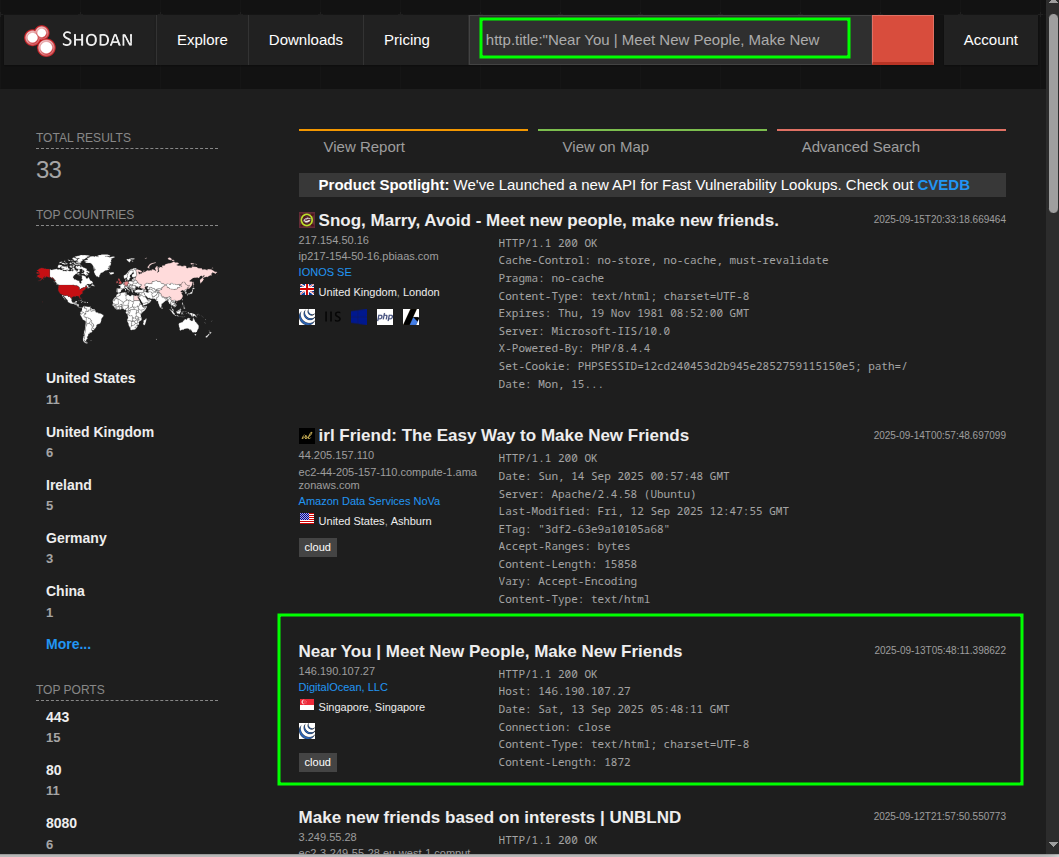This screenshot has height=857, width=1059.
Task: Click the jQuery icon in Singapore result
Action: coord(307,731)
